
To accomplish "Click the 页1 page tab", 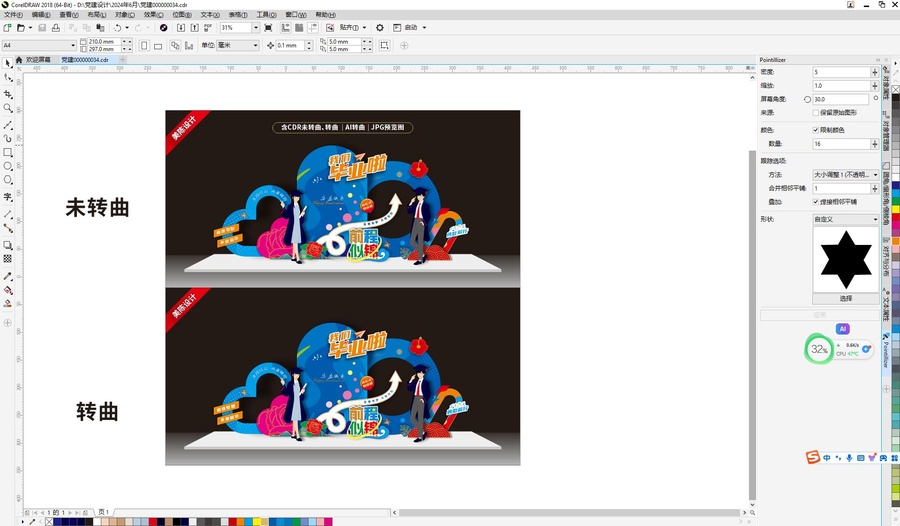I will [104, 512].
